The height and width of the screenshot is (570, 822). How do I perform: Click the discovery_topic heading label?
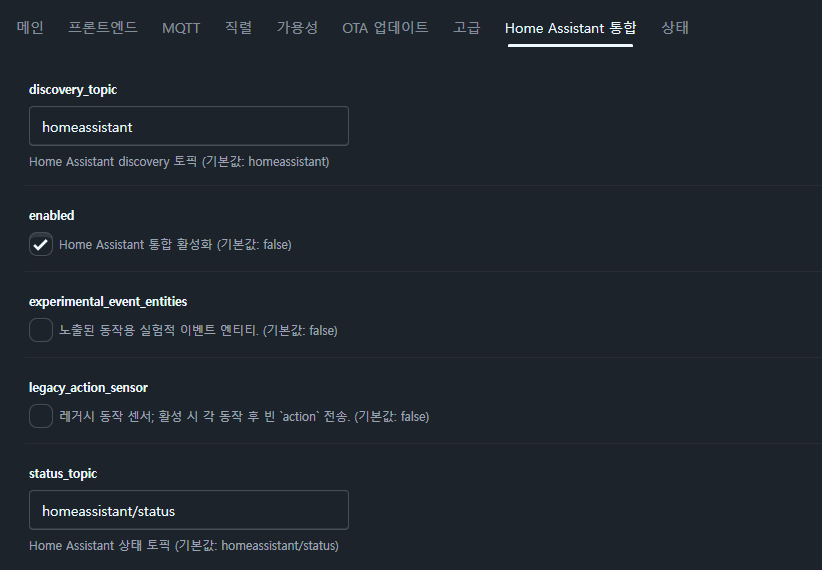[73, 89]
